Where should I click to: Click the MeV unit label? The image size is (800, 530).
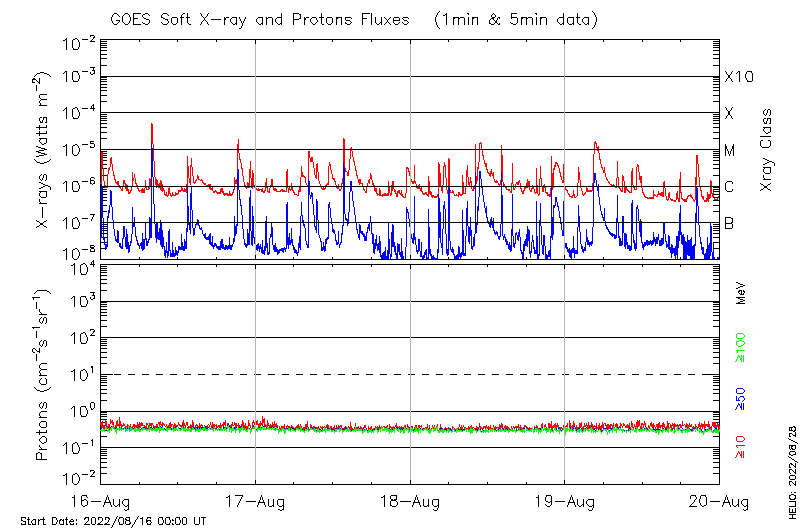click(x=741, y=293)
